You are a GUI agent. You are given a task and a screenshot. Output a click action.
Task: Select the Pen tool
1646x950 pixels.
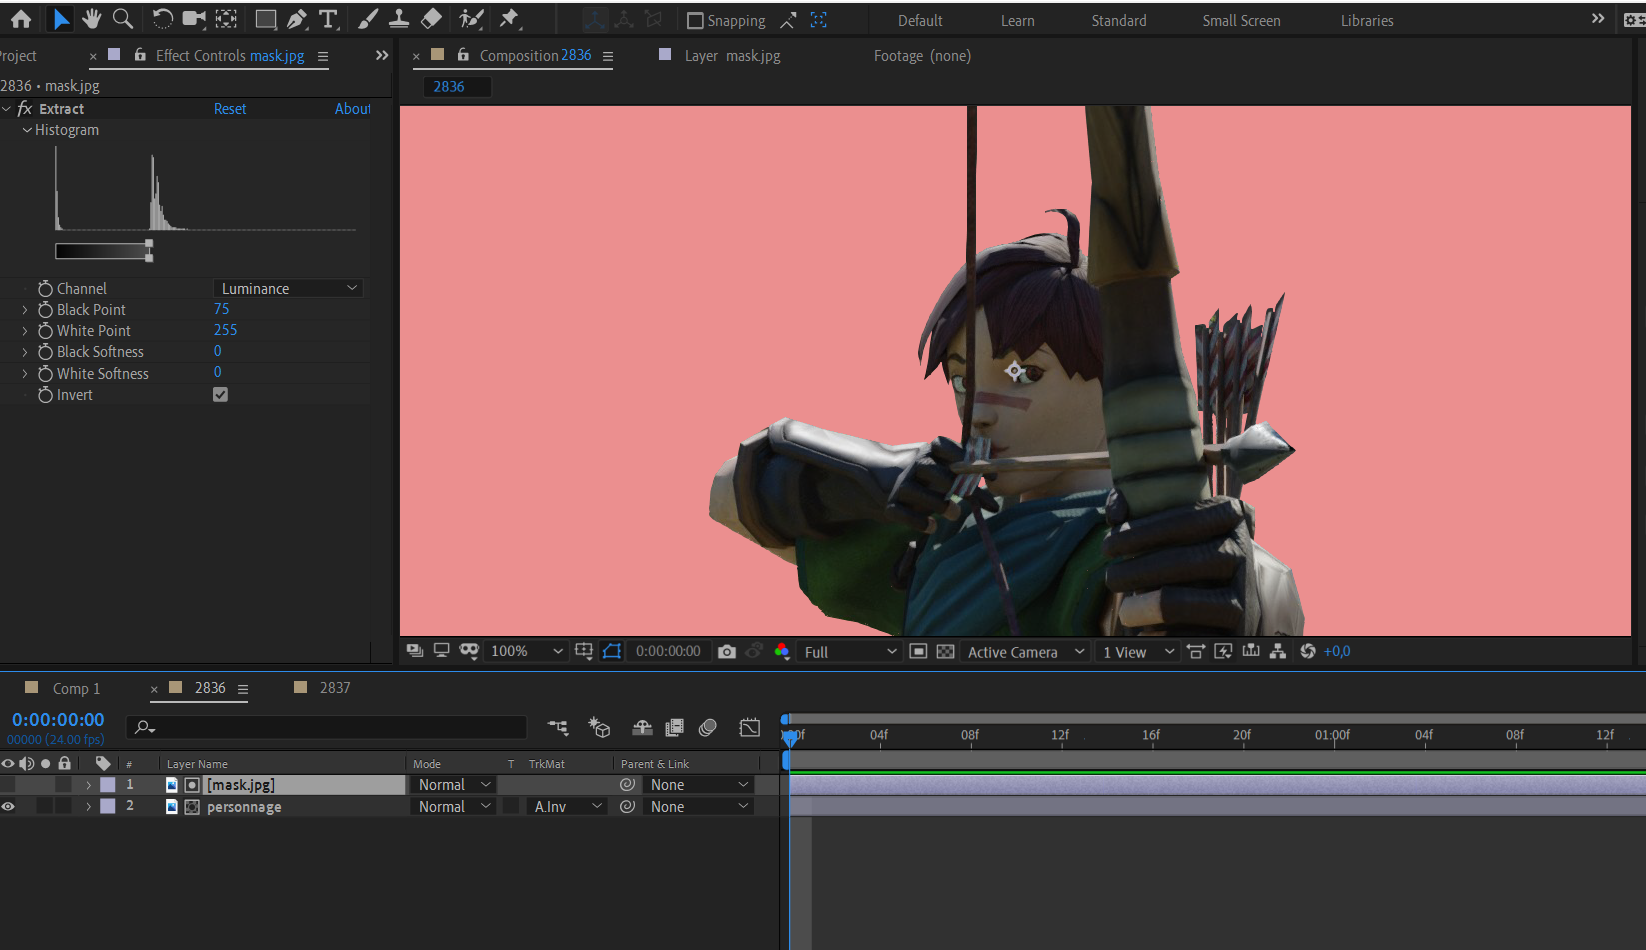tap(297, 19)
